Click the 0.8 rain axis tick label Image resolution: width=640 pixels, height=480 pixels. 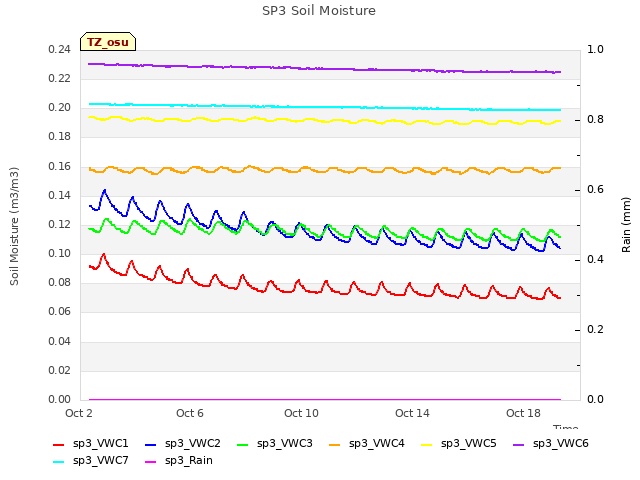click(x=595, y=120)
